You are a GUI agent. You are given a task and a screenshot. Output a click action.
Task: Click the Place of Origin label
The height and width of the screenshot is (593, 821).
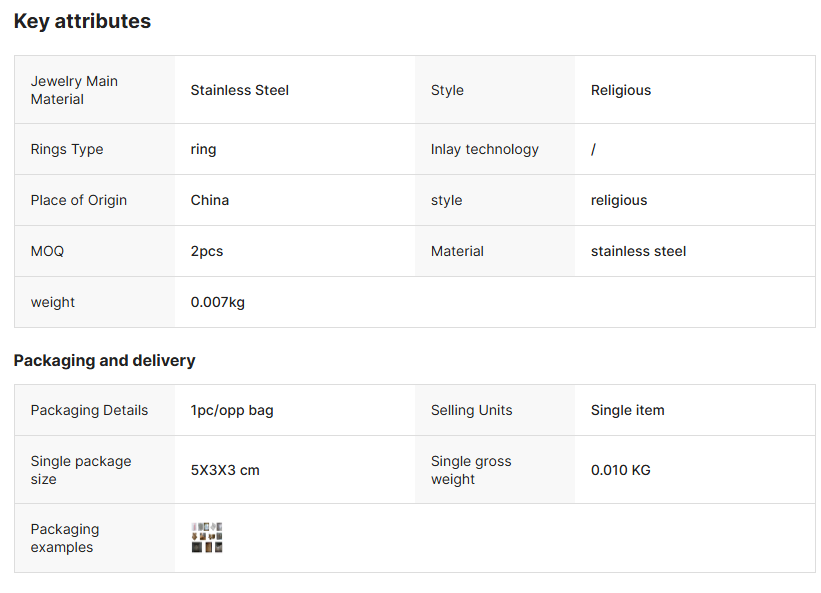[79, 200]
